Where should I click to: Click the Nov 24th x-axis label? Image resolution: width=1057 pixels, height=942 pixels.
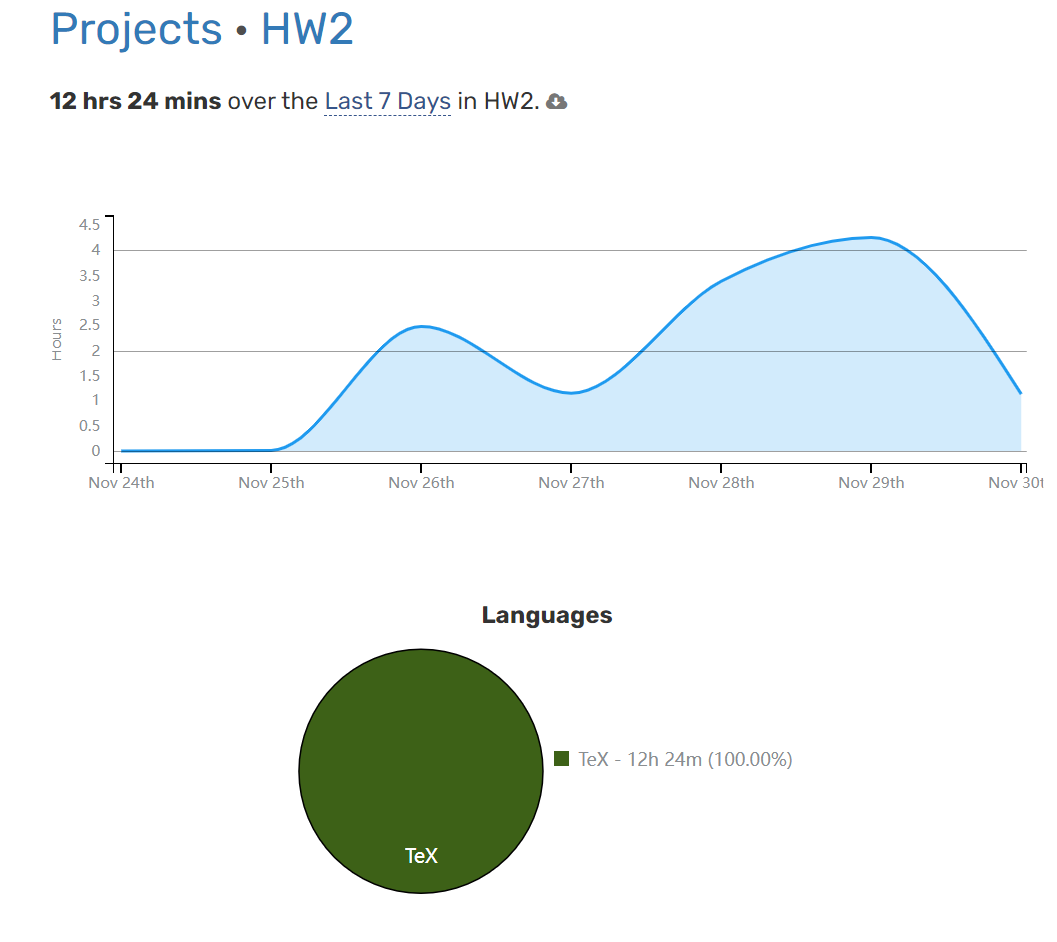click(121, 483)
